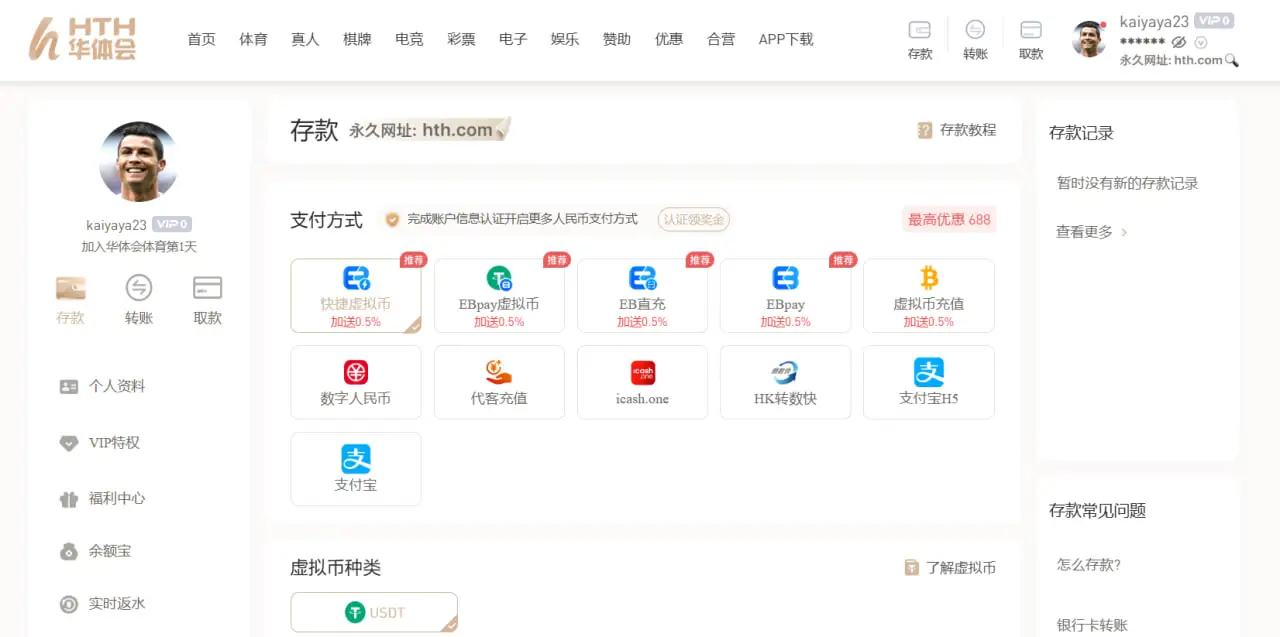Click the 认证领奖金 button
1280x637 pixels.
693,219
